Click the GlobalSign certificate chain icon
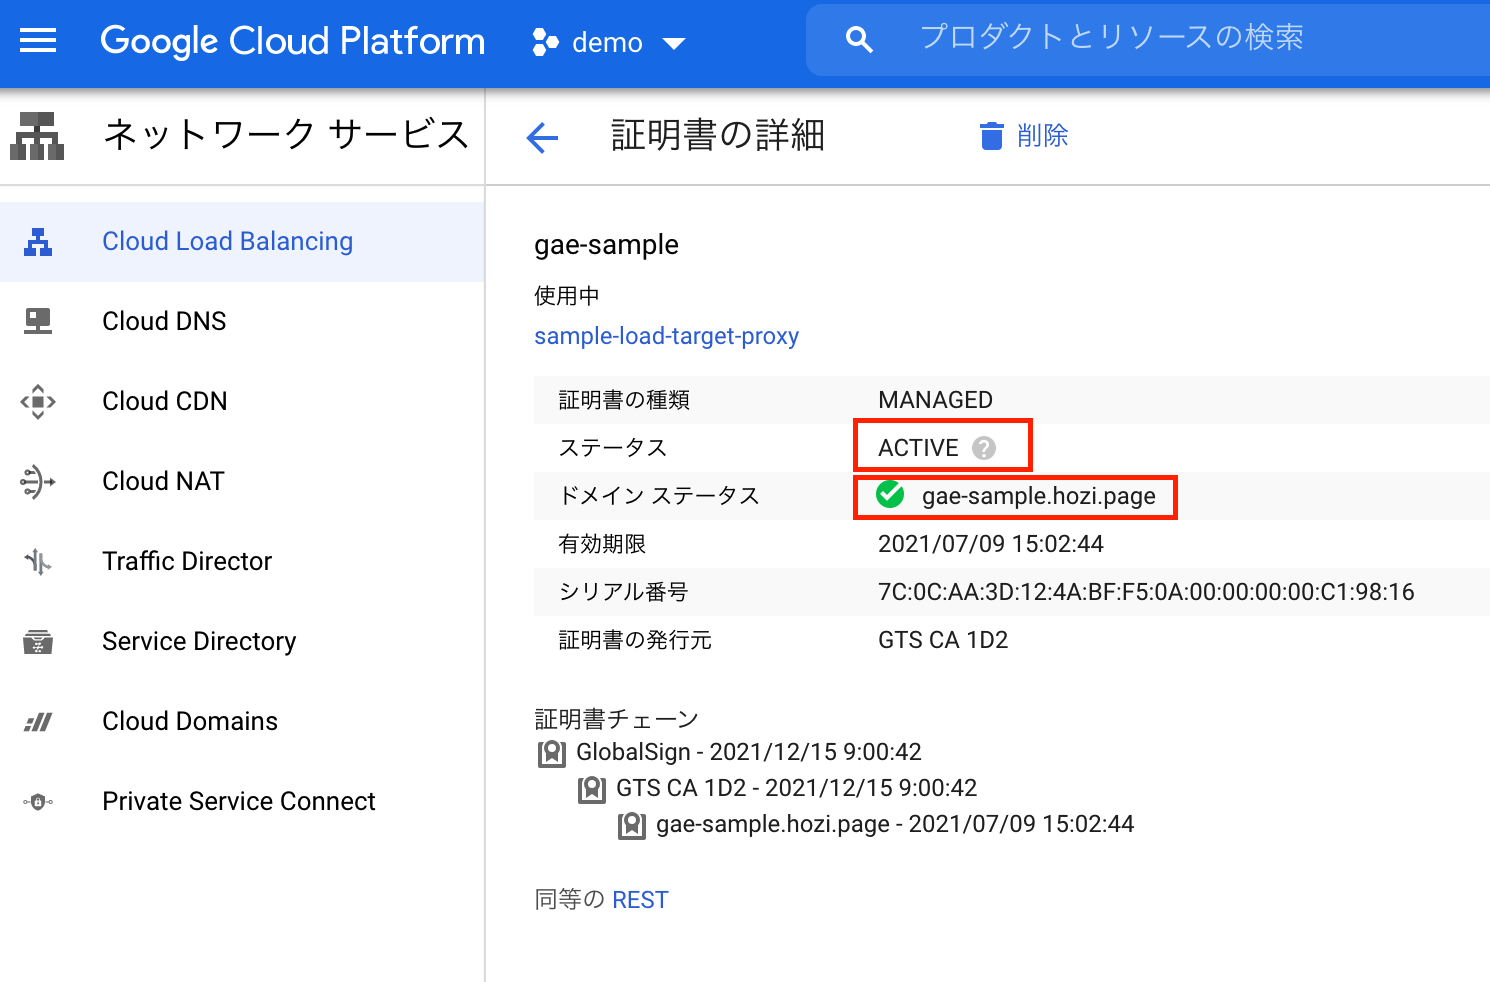The image size is (1490, 982). coord(552,753)
